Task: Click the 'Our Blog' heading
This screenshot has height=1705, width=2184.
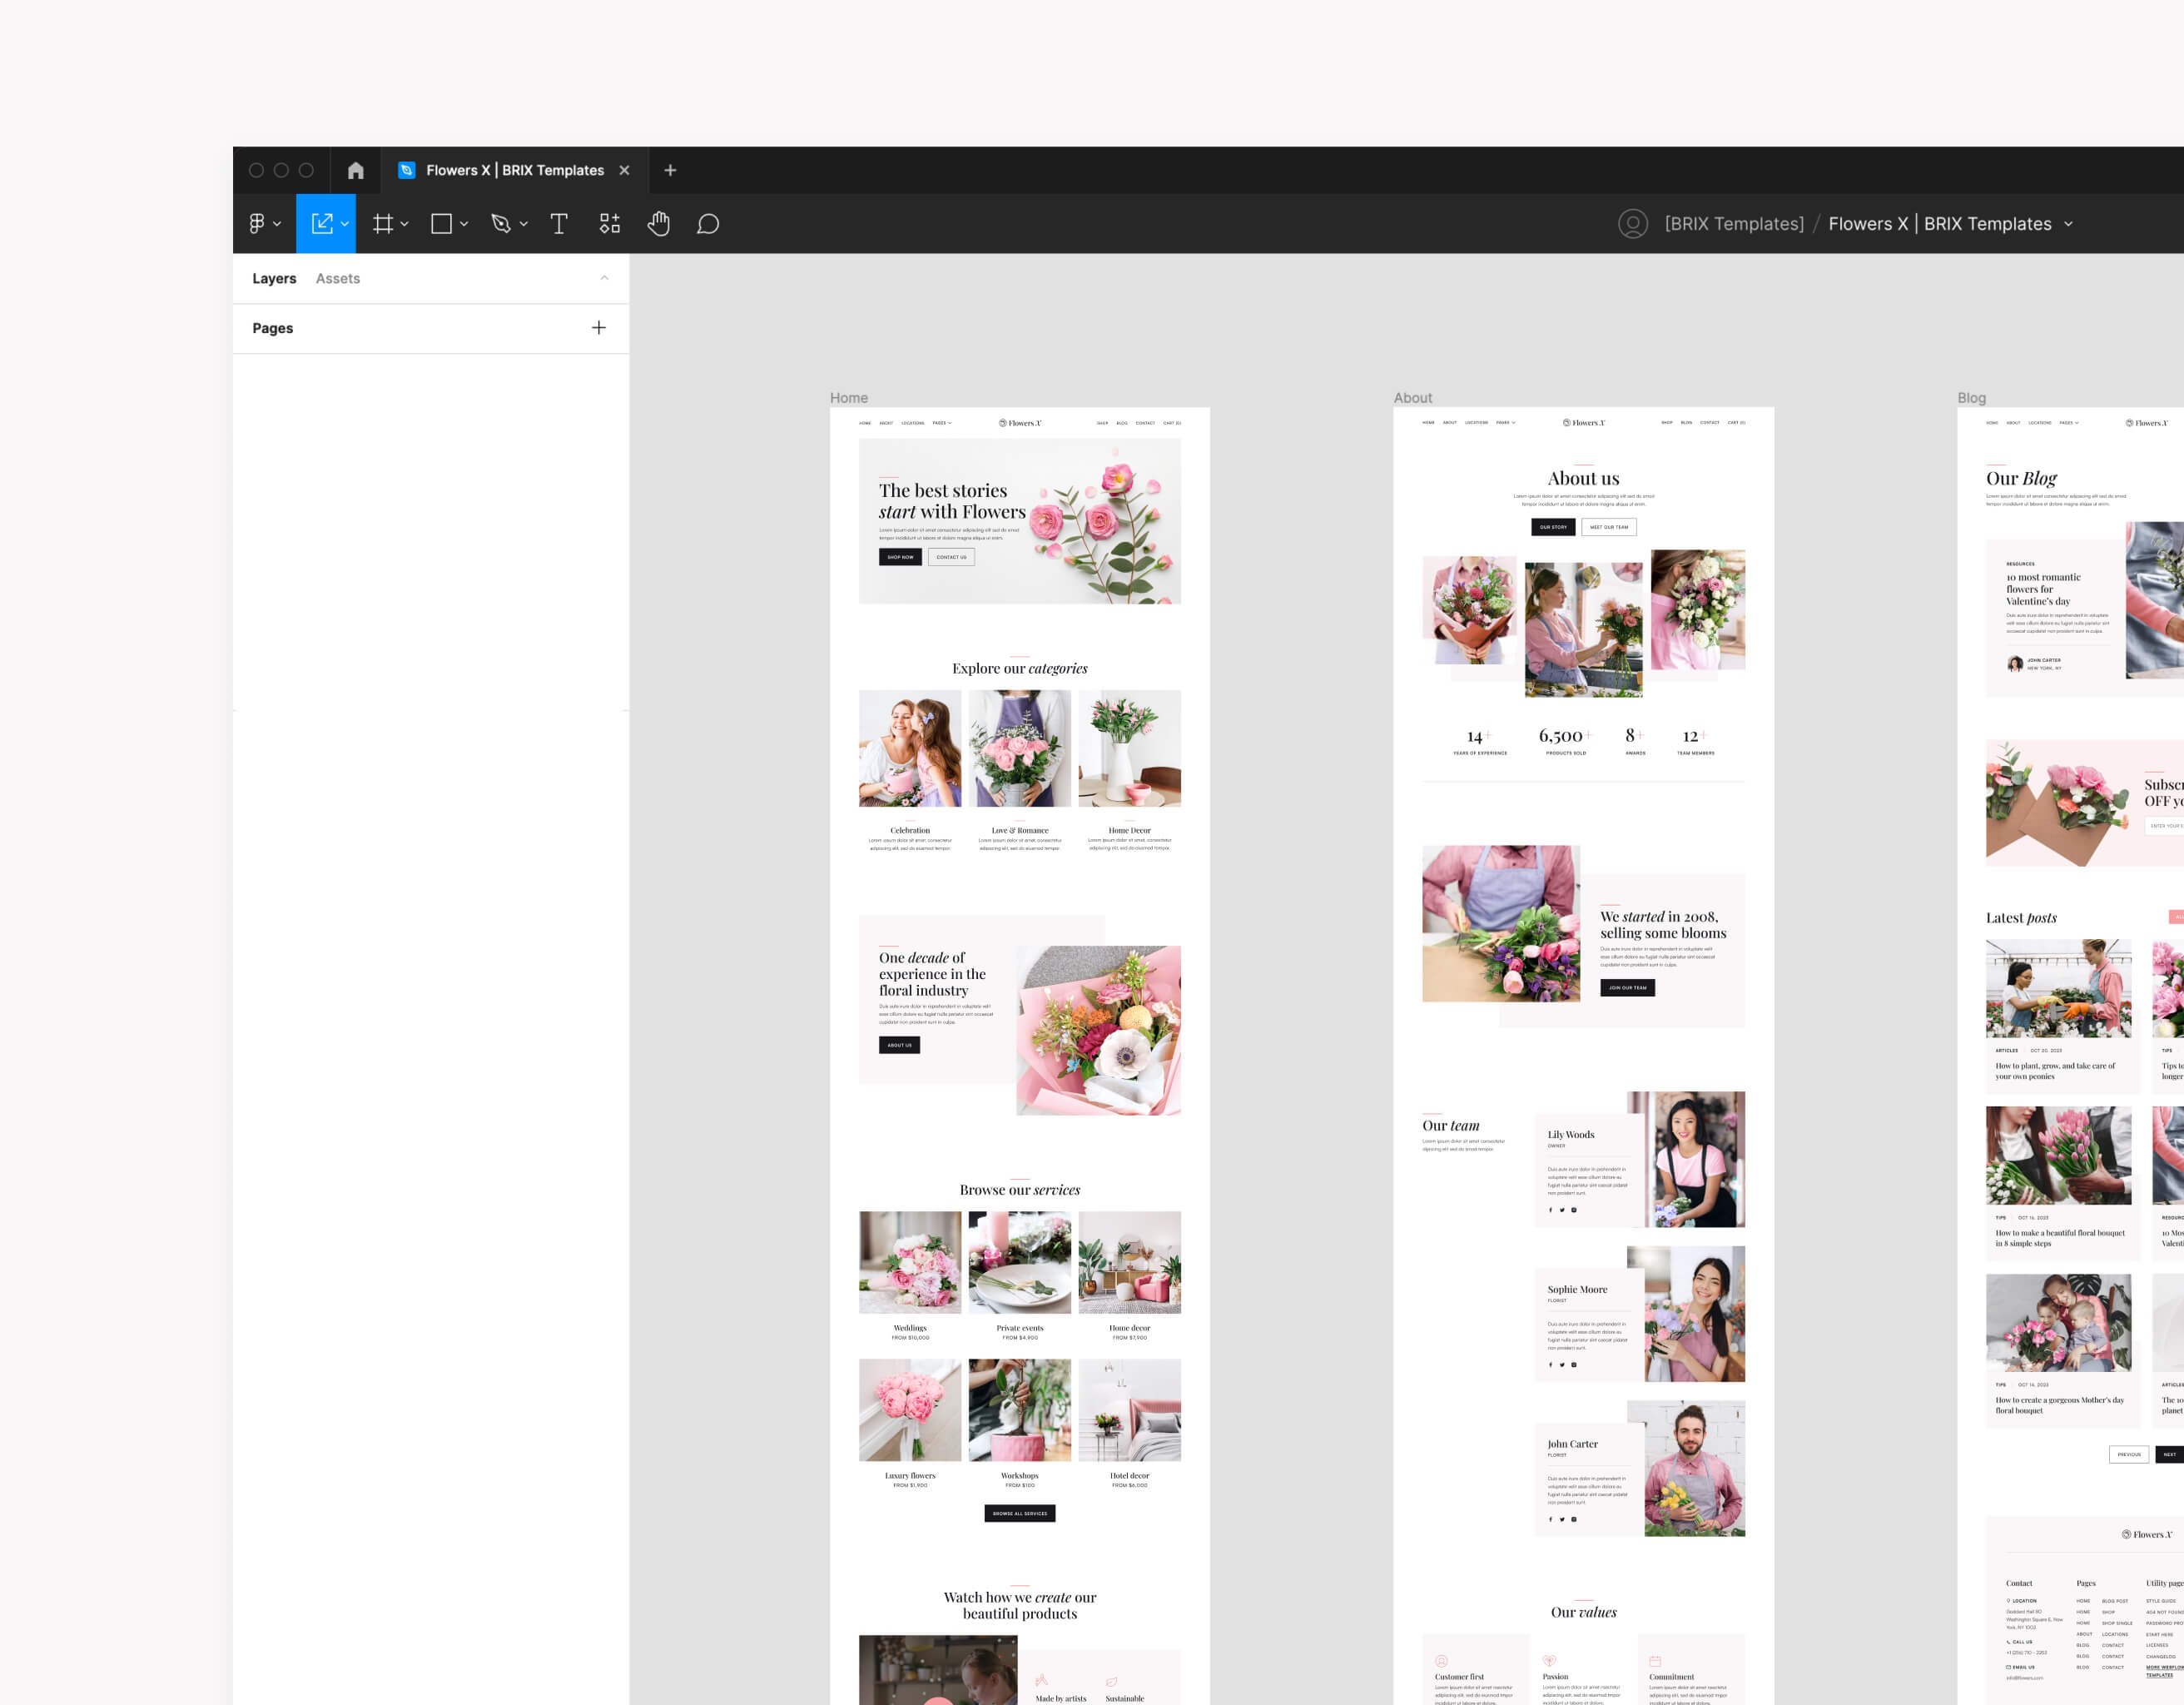Action: [x=2022, y=479]
